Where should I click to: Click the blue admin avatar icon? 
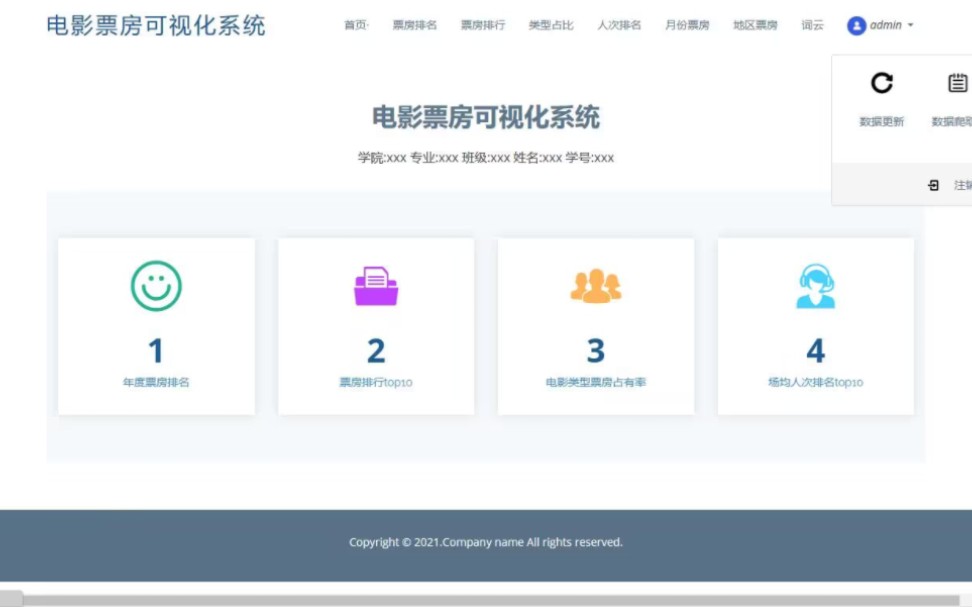[856, 25]
